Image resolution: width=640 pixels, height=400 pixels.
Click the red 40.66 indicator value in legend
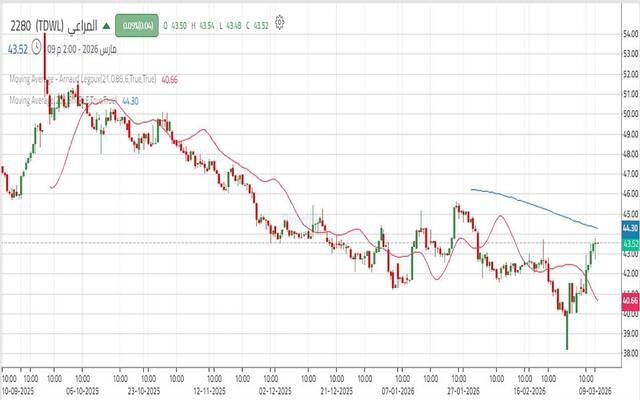[x=170, y=78]
